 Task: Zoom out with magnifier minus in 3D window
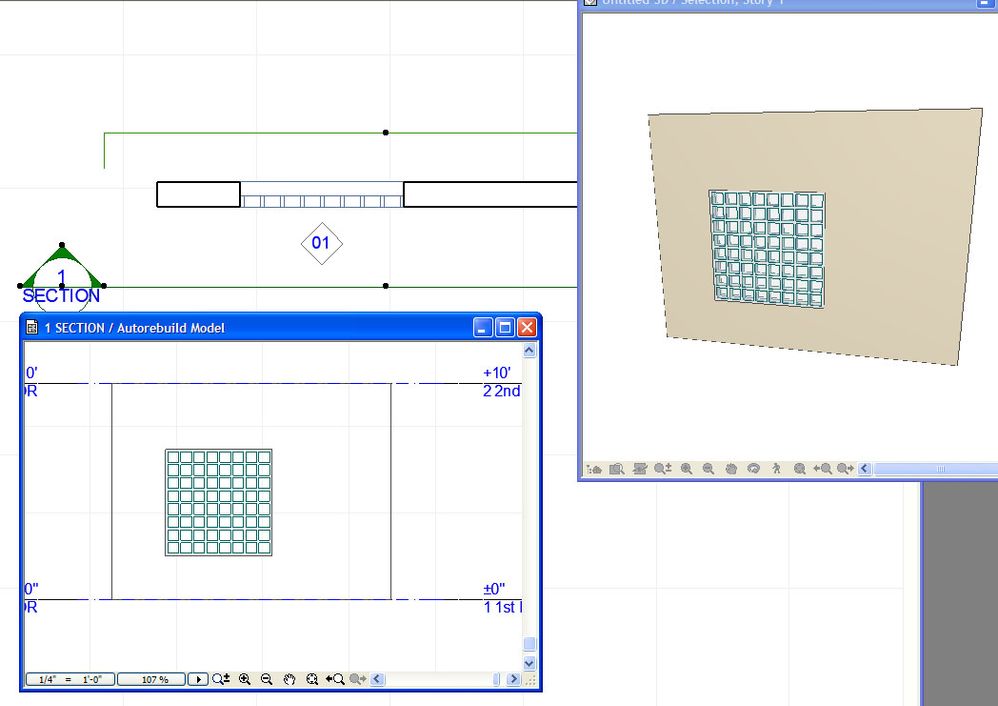pyautogui.click(x=708, y=469)
